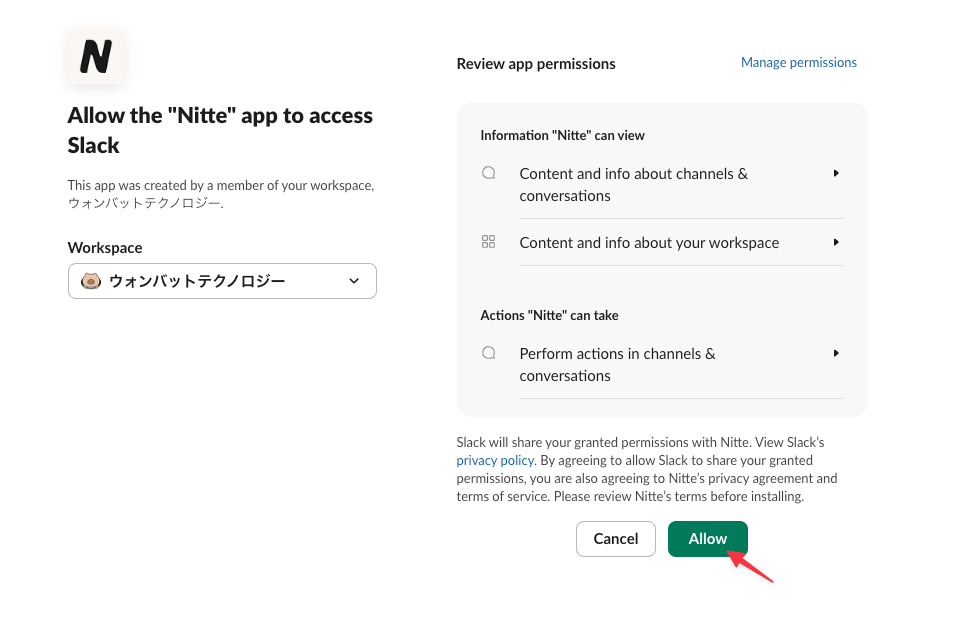The width and height of the screenshot is (976, 618).
Task: Open the Workspace selection dropdown
Action: (222, 281)
